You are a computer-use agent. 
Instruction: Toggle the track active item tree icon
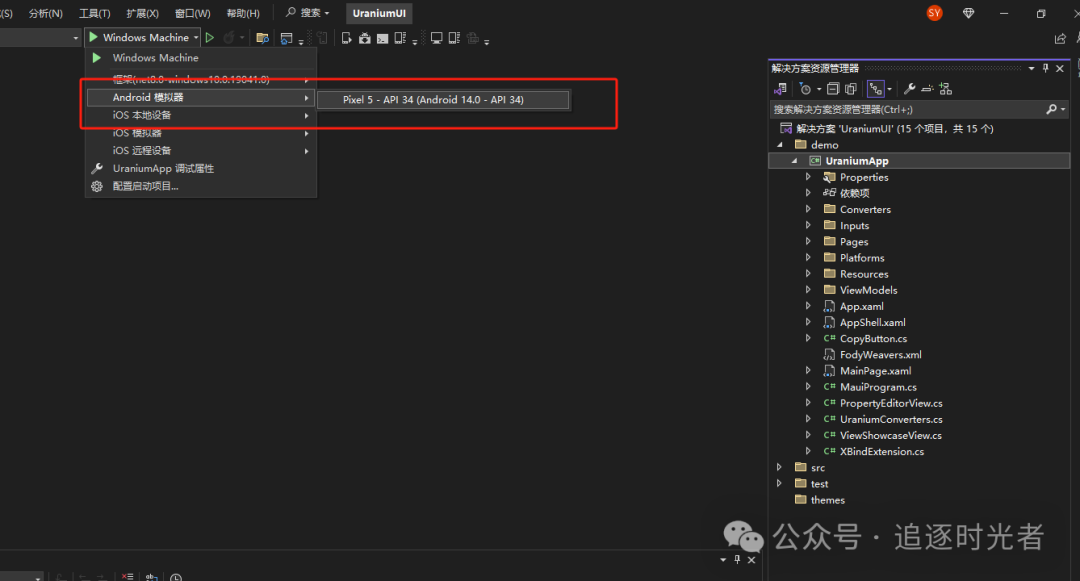click(875, 89)
